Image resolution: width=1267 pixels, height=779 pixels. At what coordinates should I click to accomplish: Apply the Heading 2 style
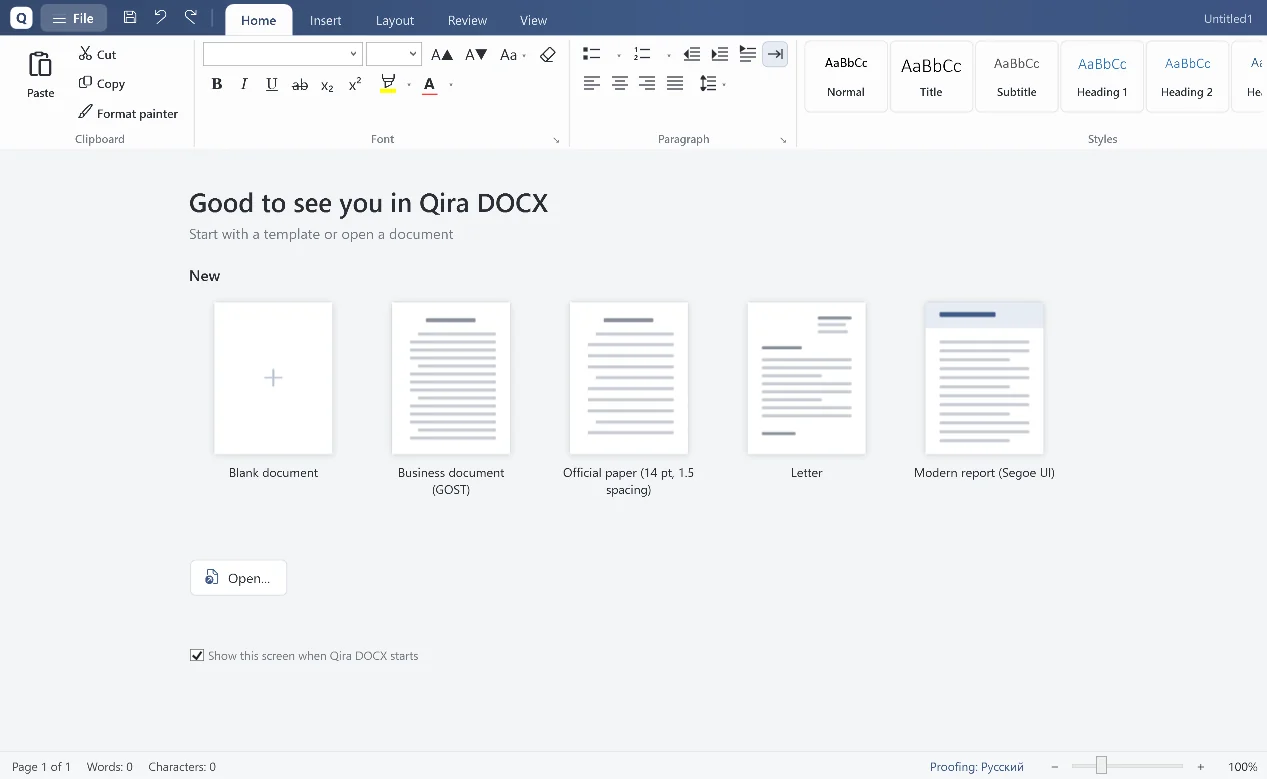1187,76
